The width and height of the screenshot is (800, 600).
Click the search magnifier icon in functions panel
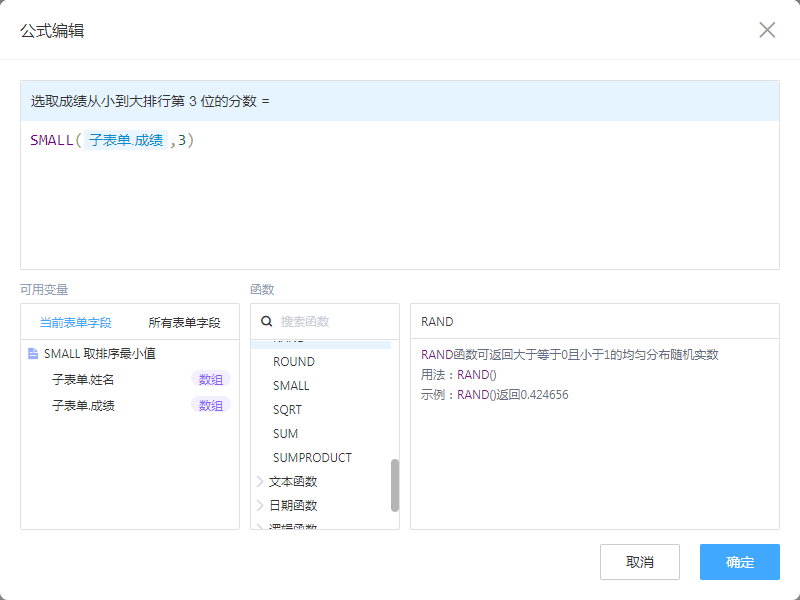pyautogui.click(x=267, y=322)
